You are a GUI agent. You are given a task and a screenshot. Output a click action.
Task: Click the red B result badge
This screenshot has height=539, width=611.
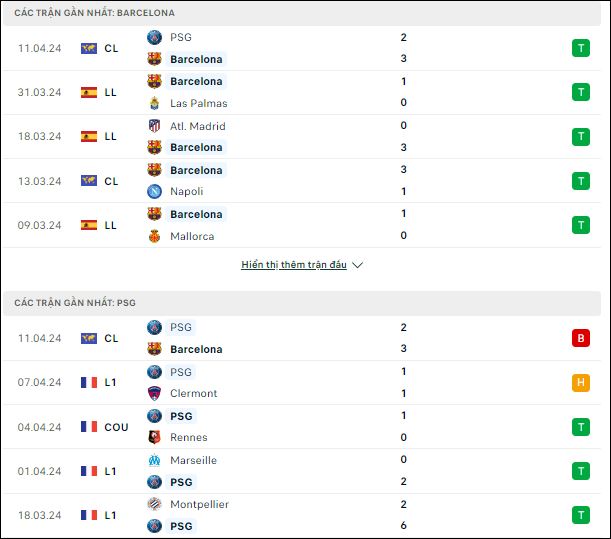pyautogui.click(x=581, y=338)
